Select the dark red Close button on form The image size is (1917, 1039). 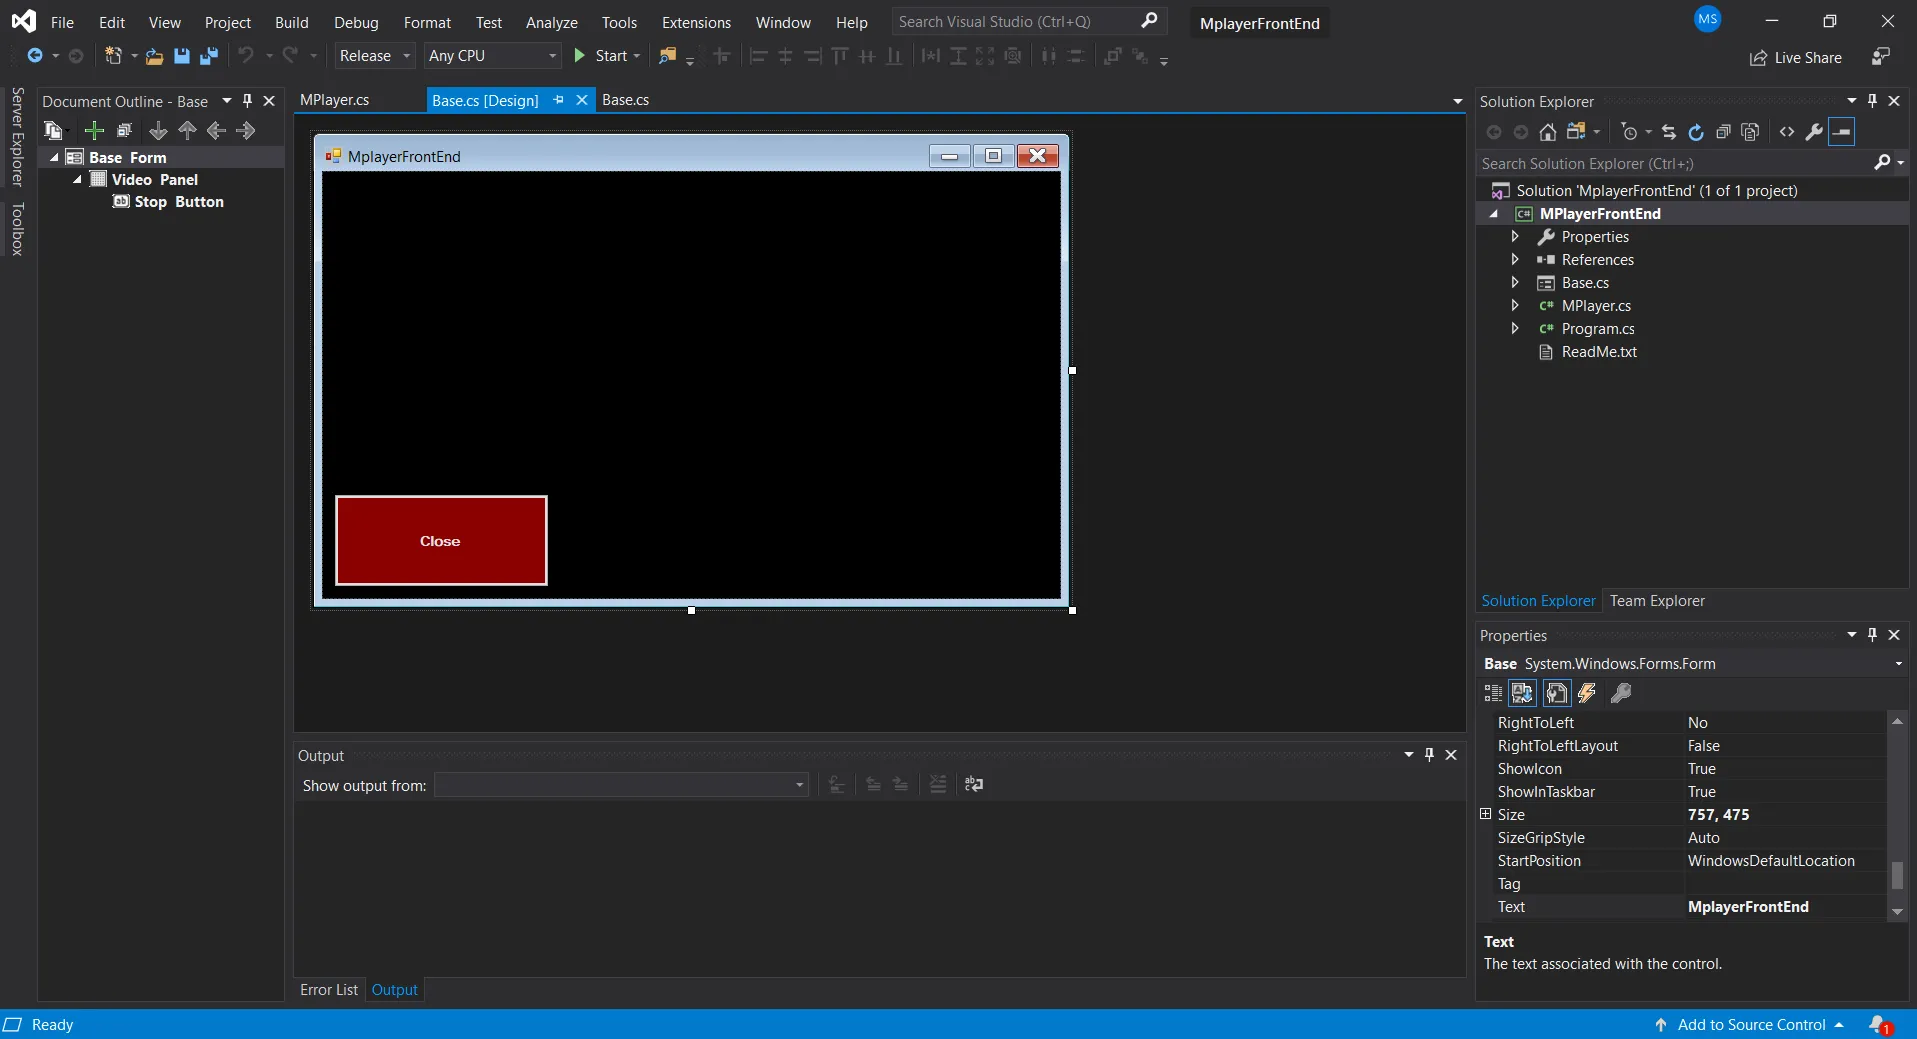tap(441, 540)
